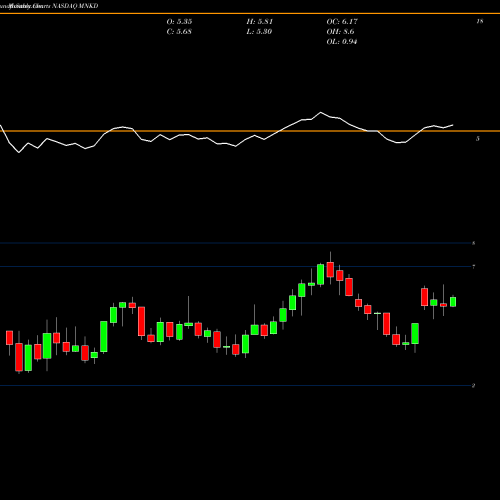
Task: Click the "5" indicator axis label
Action: [478, 139]
